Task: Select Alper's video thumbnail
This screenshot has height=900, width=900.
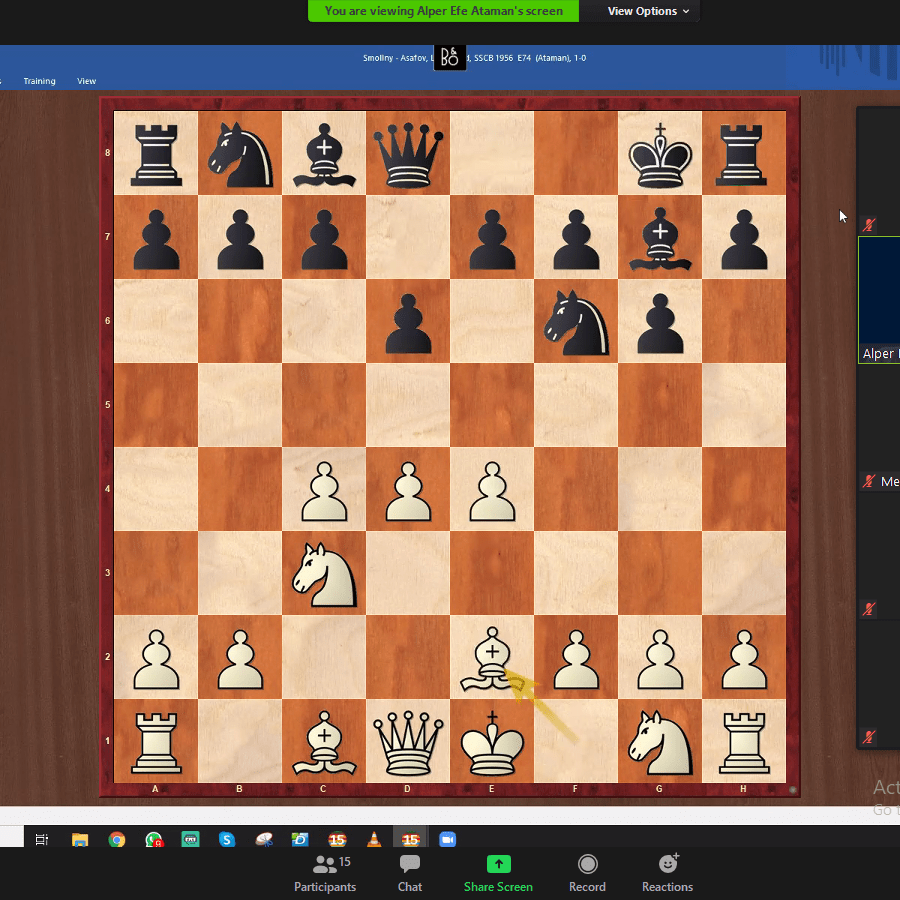Action: click(879, 299)
